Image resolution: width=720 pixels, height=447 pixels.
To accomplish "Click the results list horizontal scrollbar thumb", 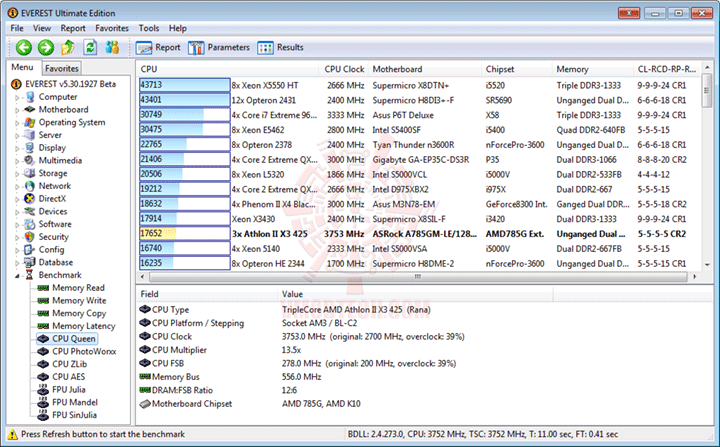I will [x=418, y=277].
